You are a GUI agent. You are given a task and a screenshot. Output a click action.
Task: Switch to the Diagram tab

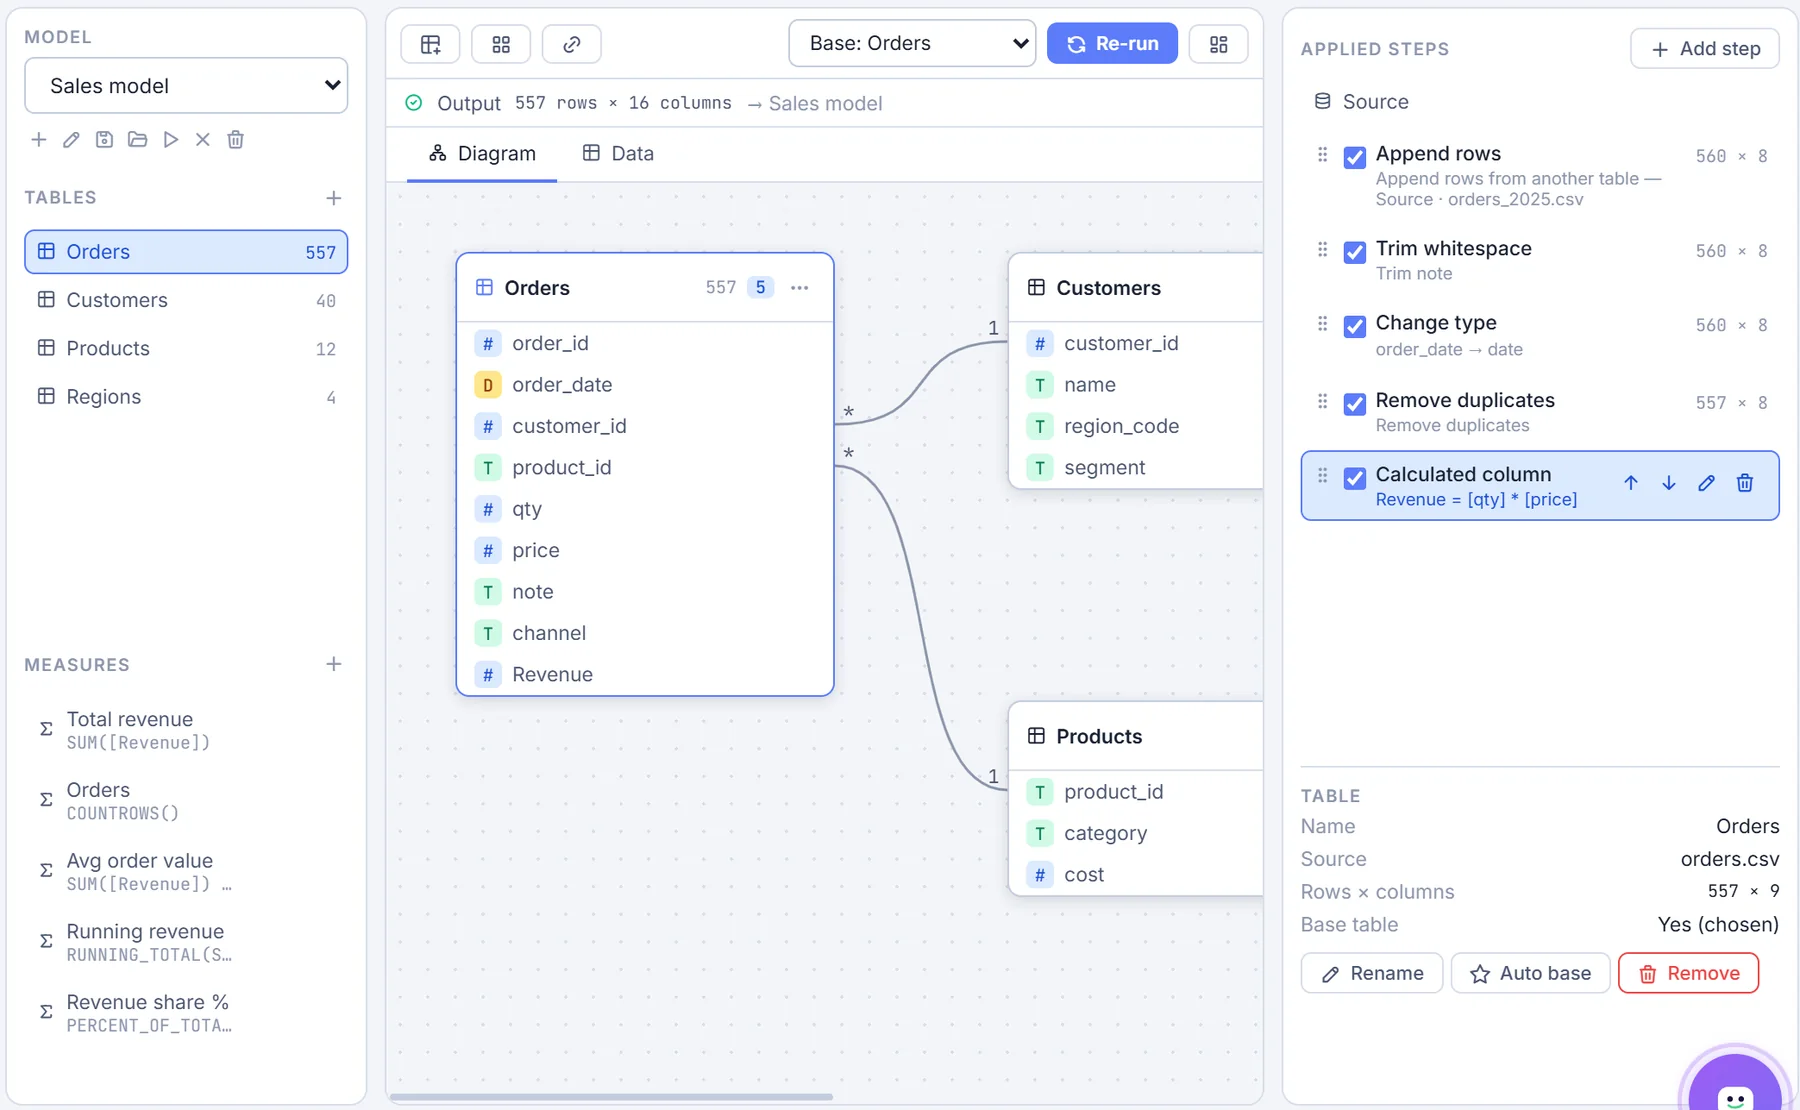482,154
